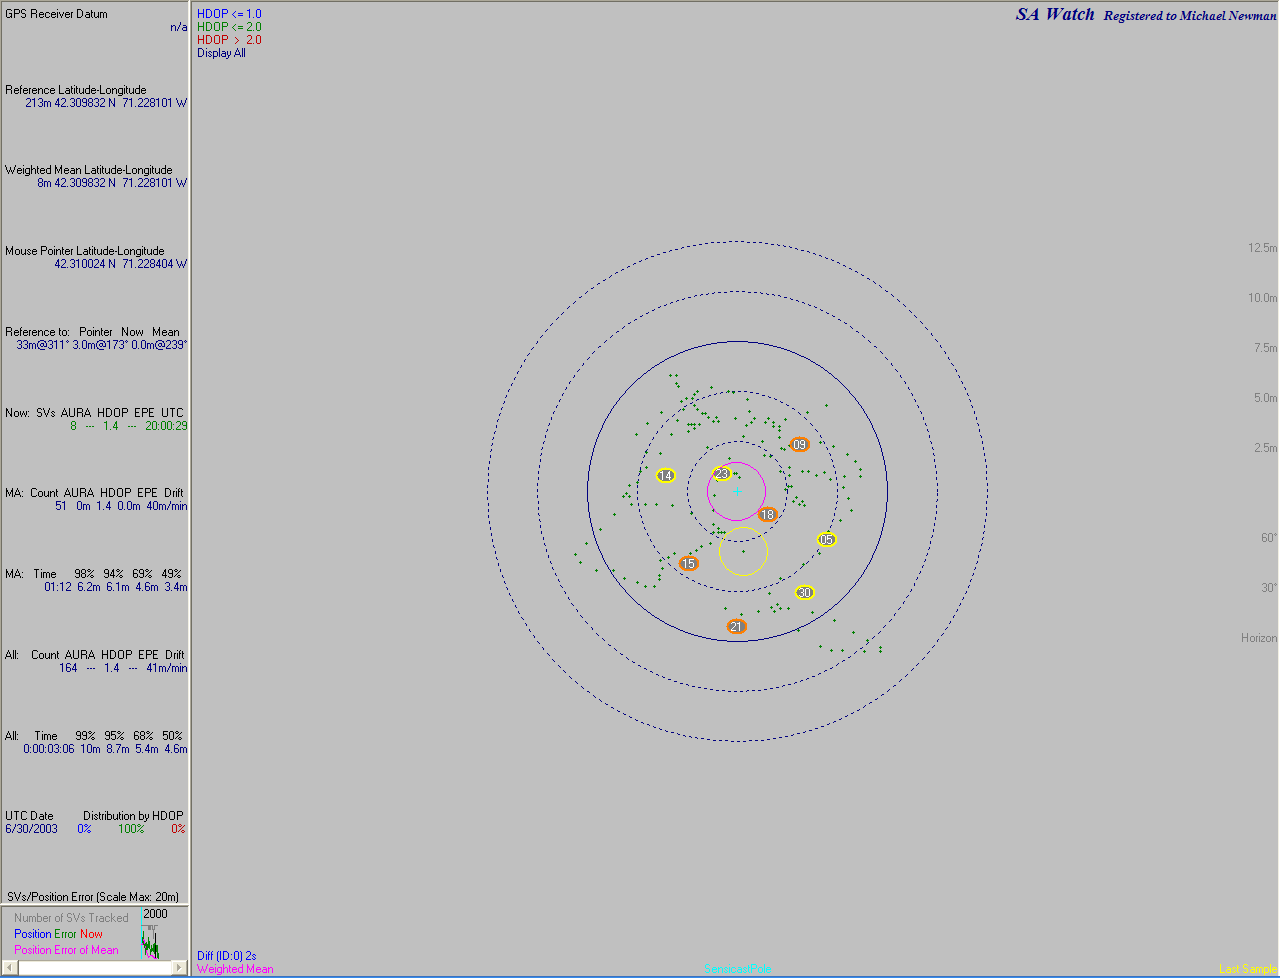Select satellite 21 orange marker
The width and height of the screenshot is (1280, 978).
(x=737, y=627)
